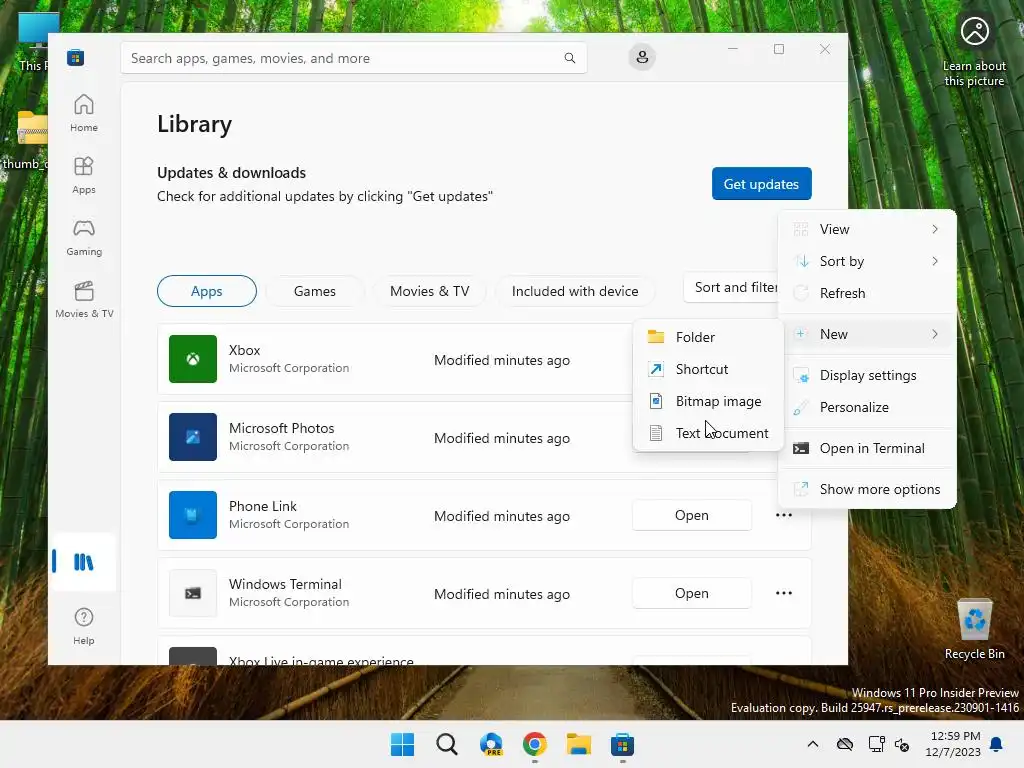Expand the View submenu in the context menu
Image resolution: width=1024 pixels, height=768 pixels.
(x=867, y=229)
